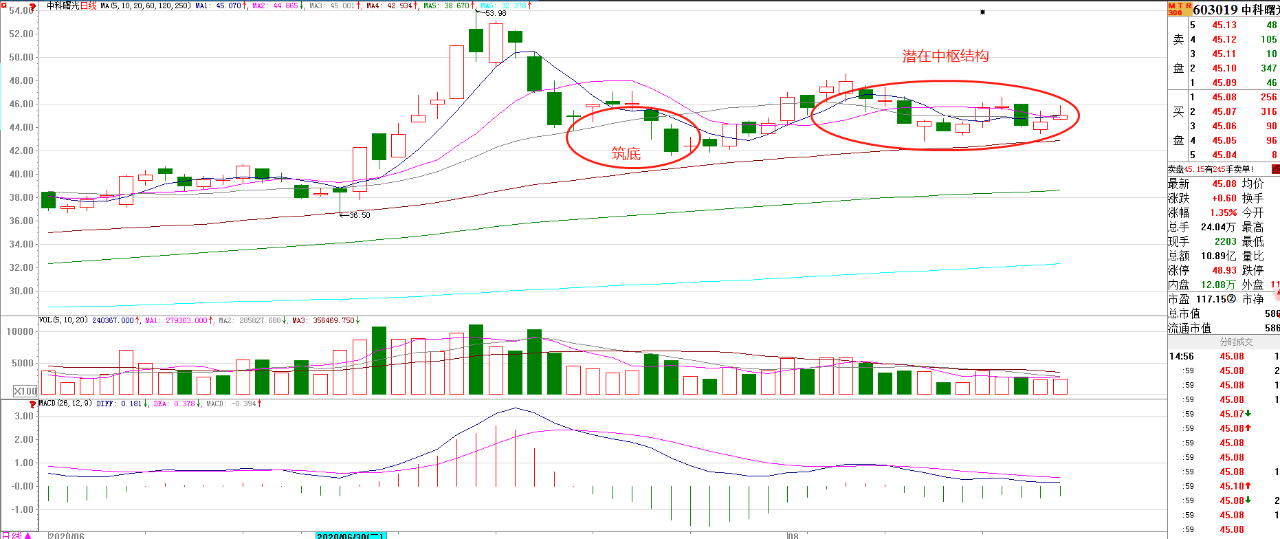Select sell level 3 price 45.11
This screenshot has width=1280, height=539.
[x=1224, y=54]
